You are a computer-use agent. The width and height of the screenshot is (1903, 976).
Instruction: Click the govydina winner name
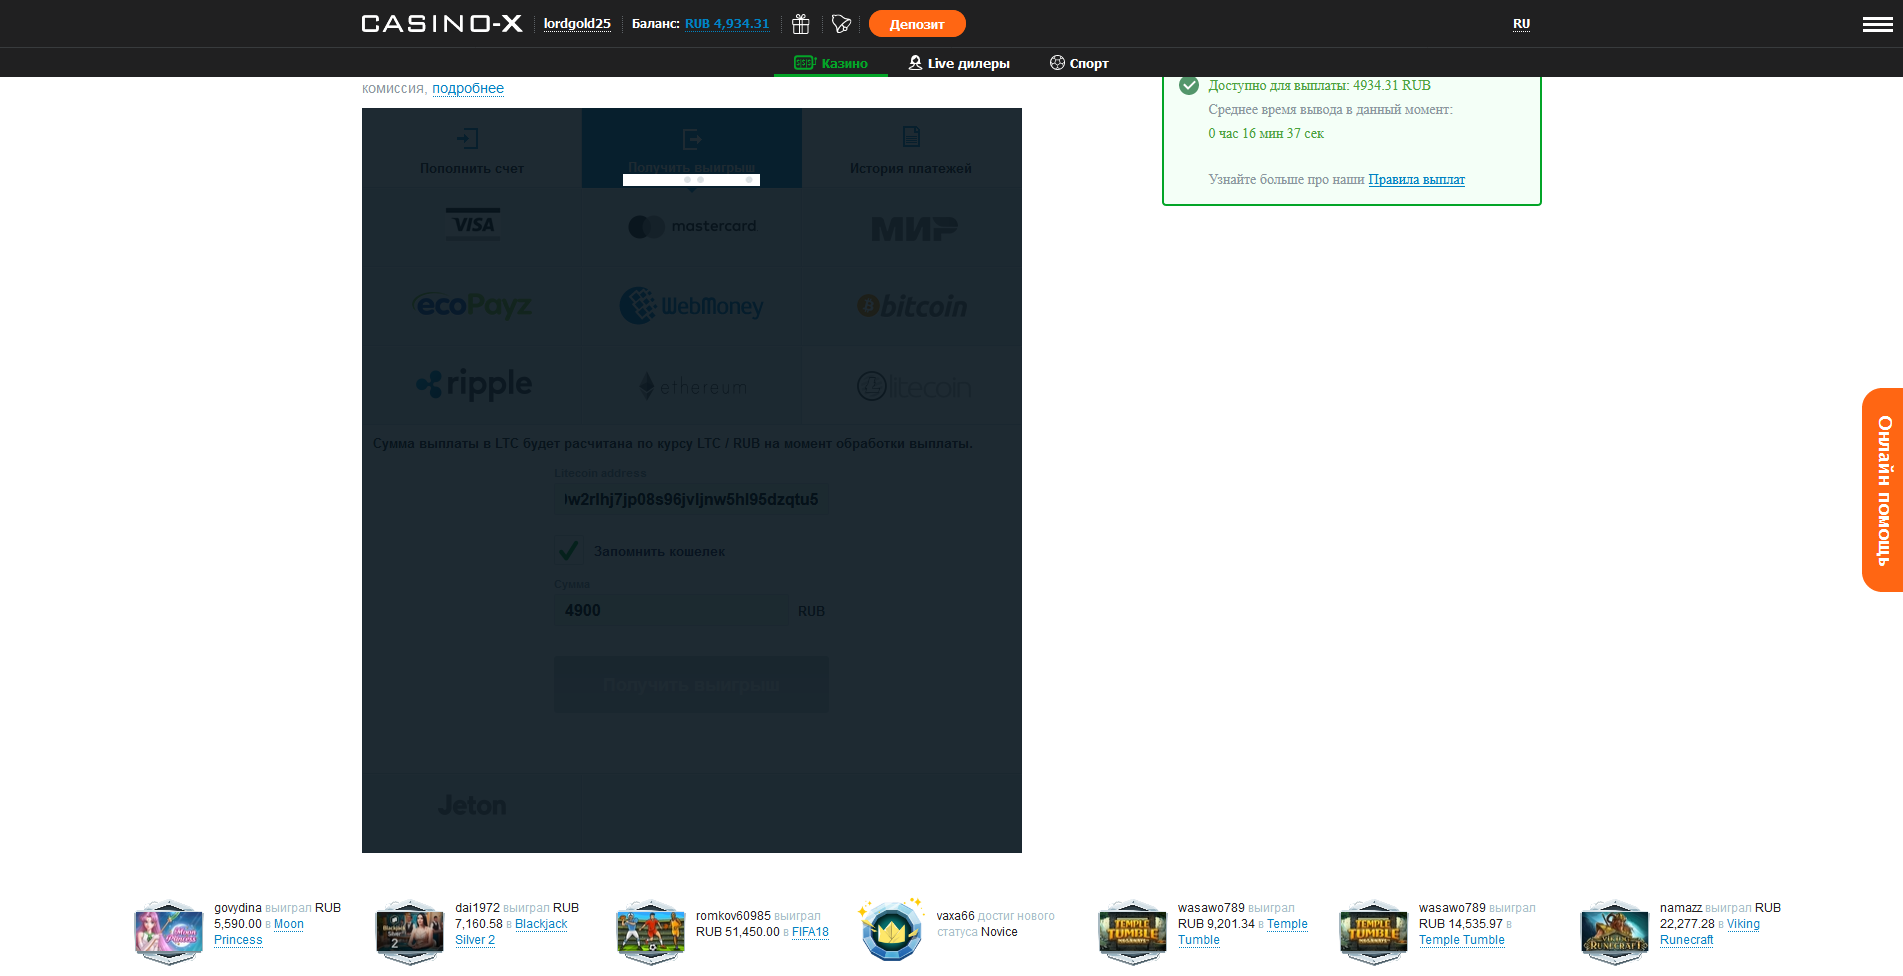[x=238, y=908]
